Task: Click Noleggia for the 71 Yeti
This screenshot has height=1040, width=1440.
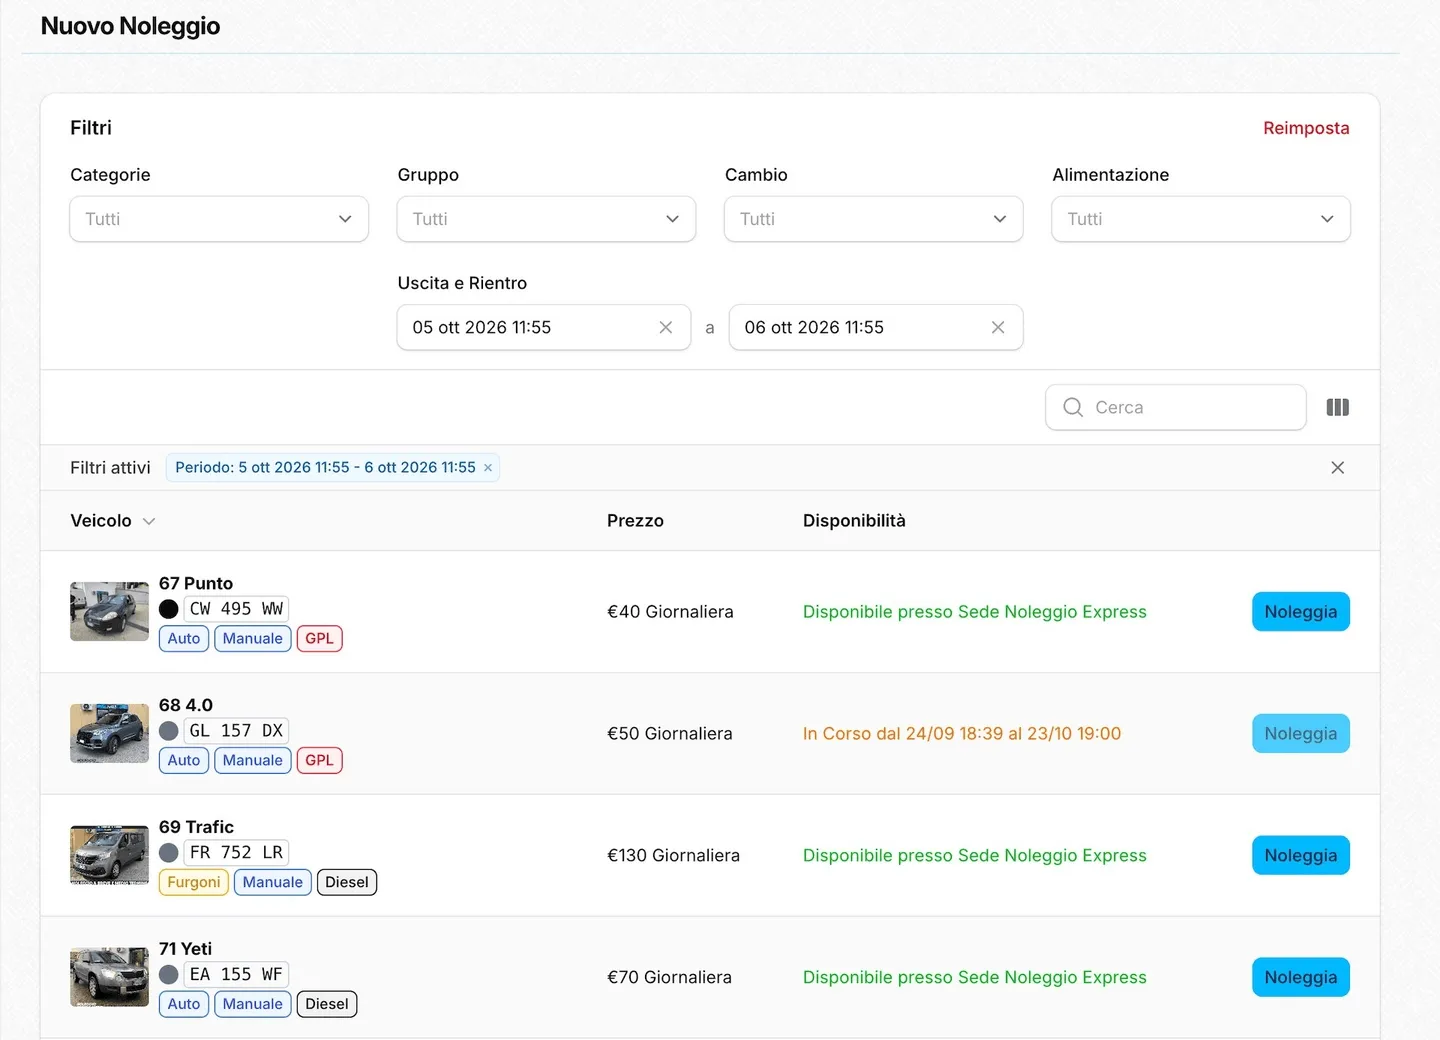Action: coord(1301,978)
